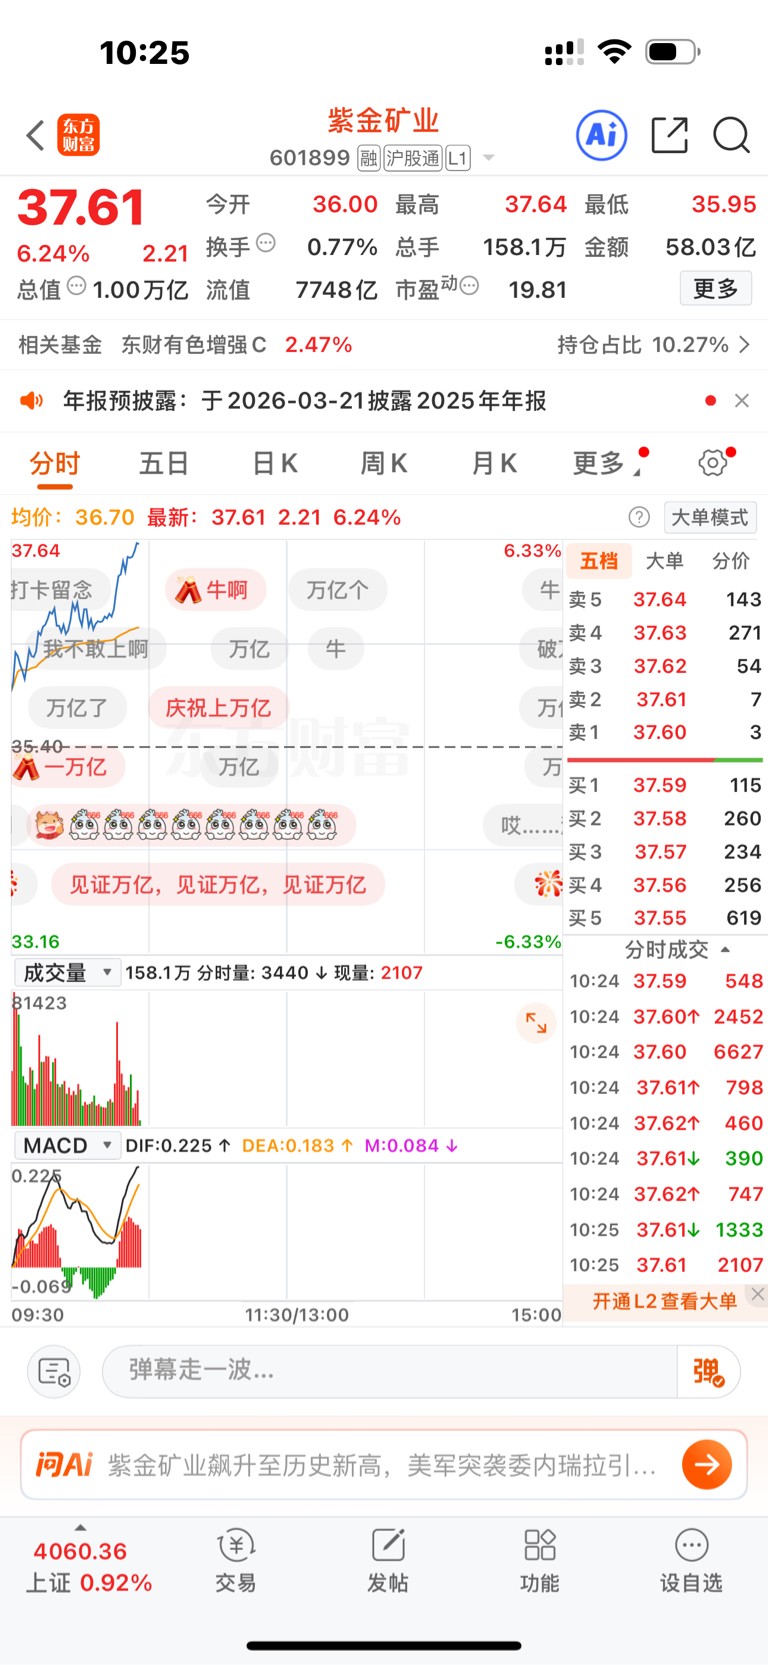Select the 分时 tab
Viewport: 768px width, 1665px height.
click(x=54, y=463)
